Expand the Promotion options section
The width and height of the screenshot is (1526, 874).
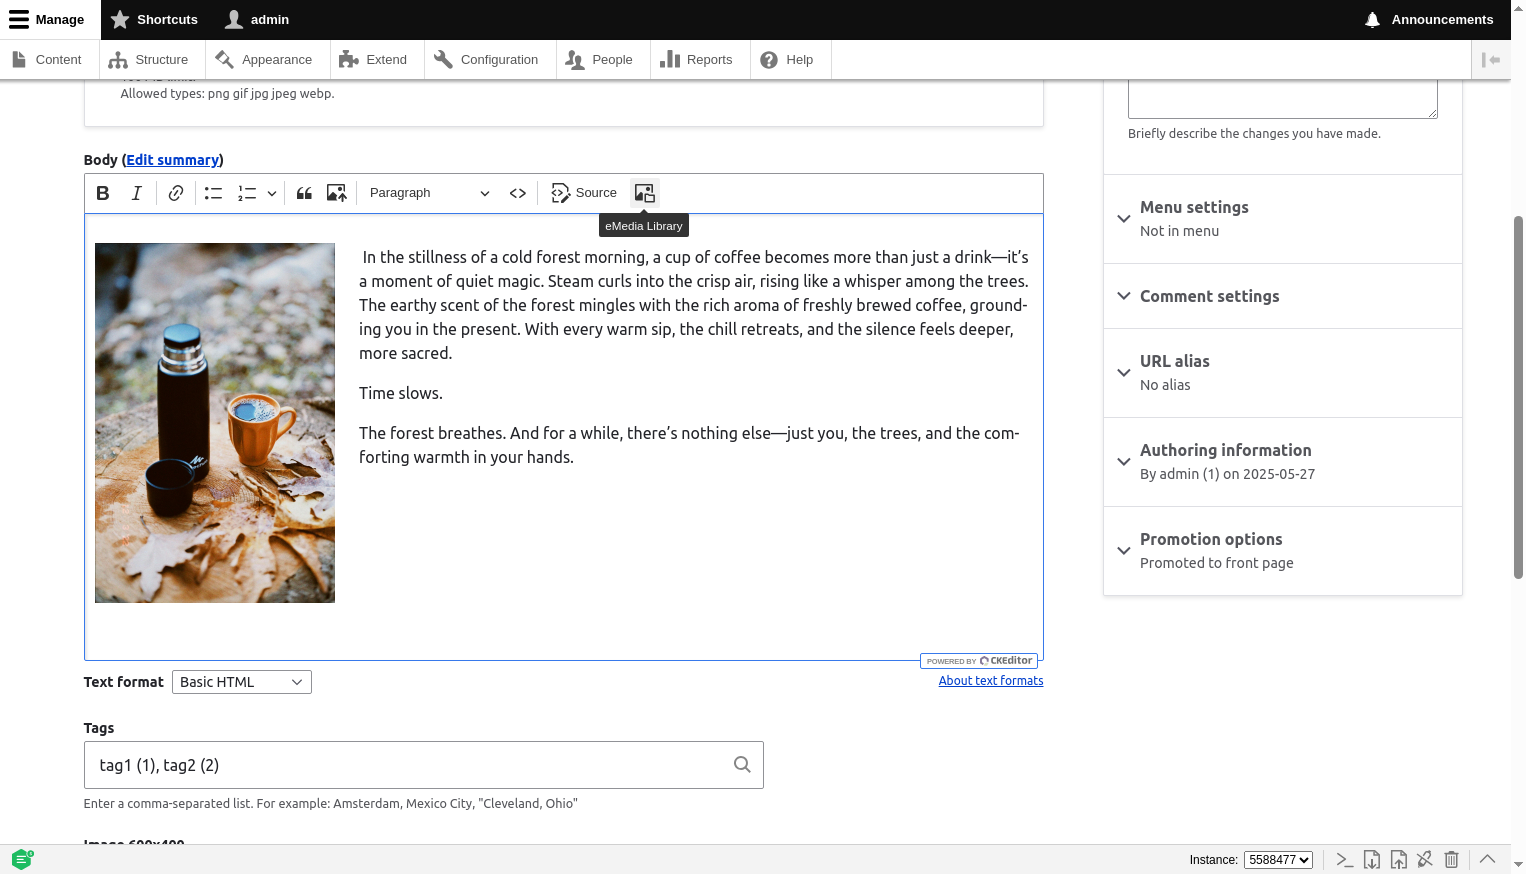pyautogui.click(x=1210, y=540)
